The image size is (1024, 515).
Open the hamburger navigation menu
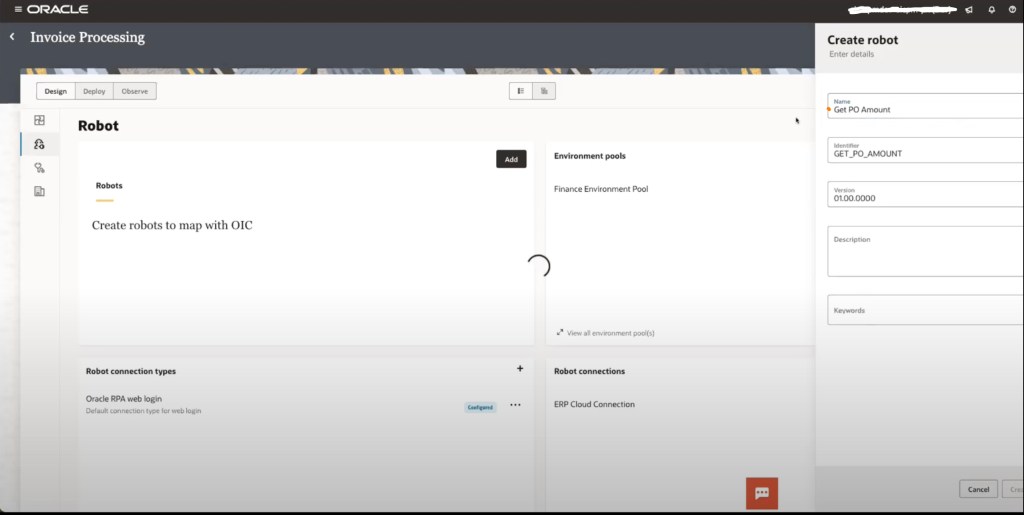click(17, 9)
